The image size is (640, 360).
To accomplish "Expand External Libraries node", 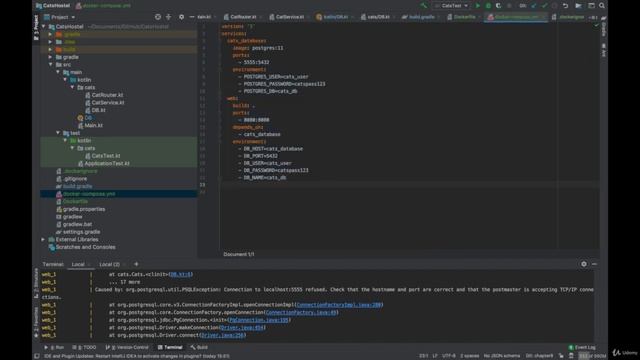I will pyautogui.click(x=43, y=240).
